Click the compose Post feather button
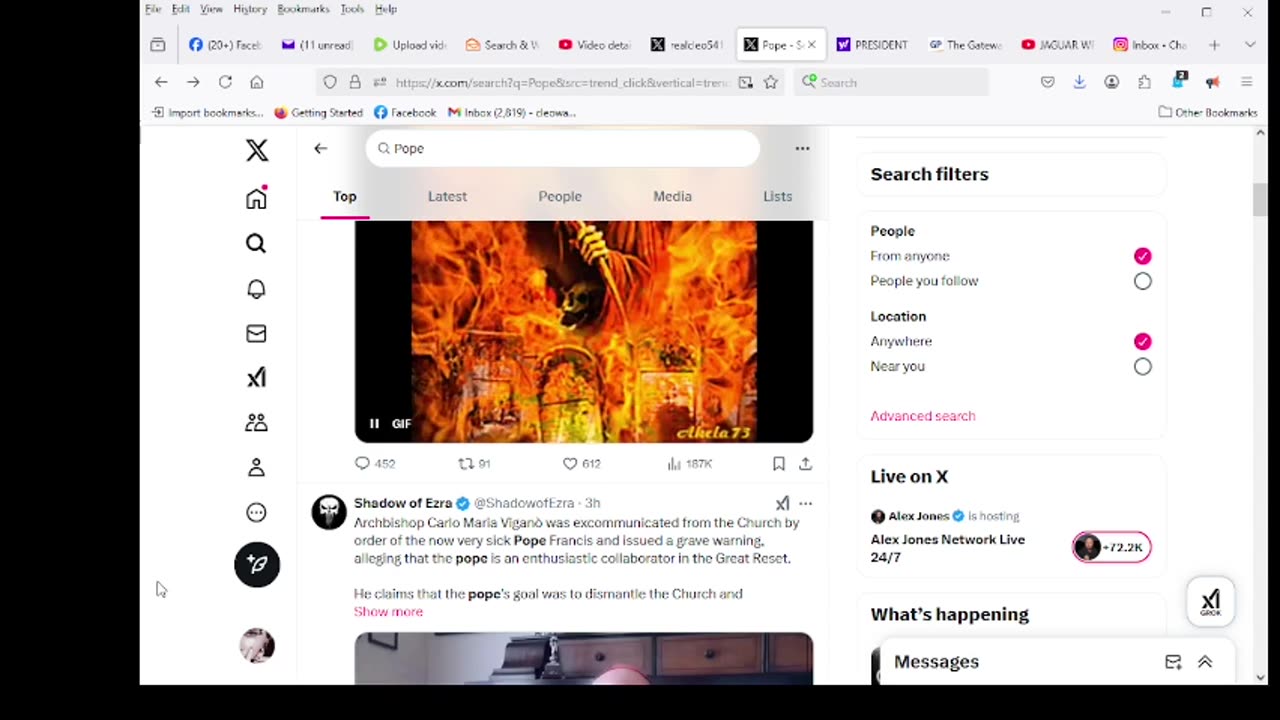 [x=257, y=564]
